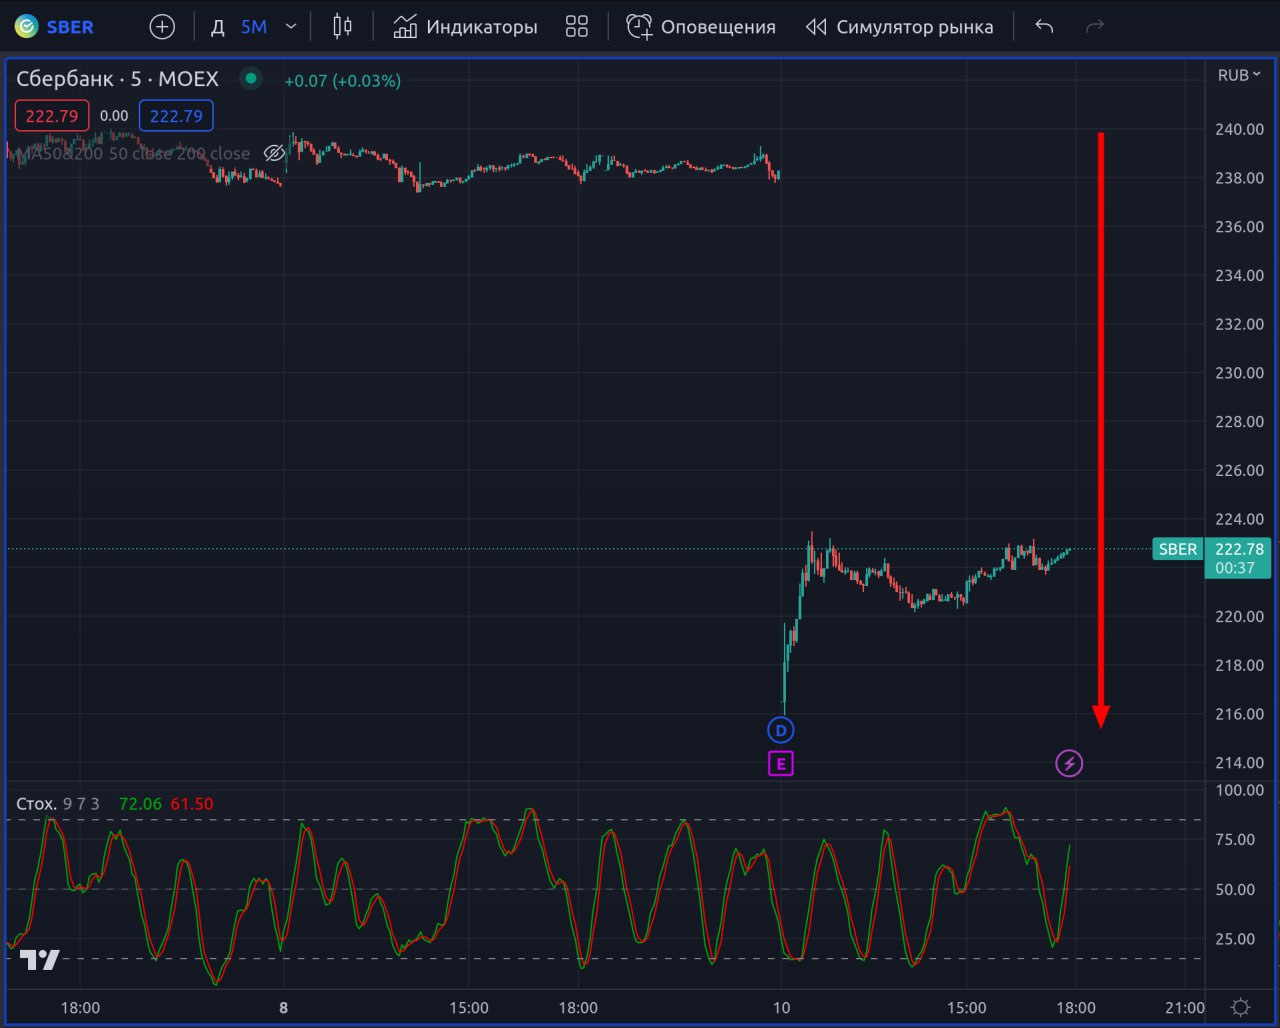Image resolution: width=1280 pixels, height=1028 pixels.
Task: Click the 0.00 spread value
Action: tap(114, 116)
